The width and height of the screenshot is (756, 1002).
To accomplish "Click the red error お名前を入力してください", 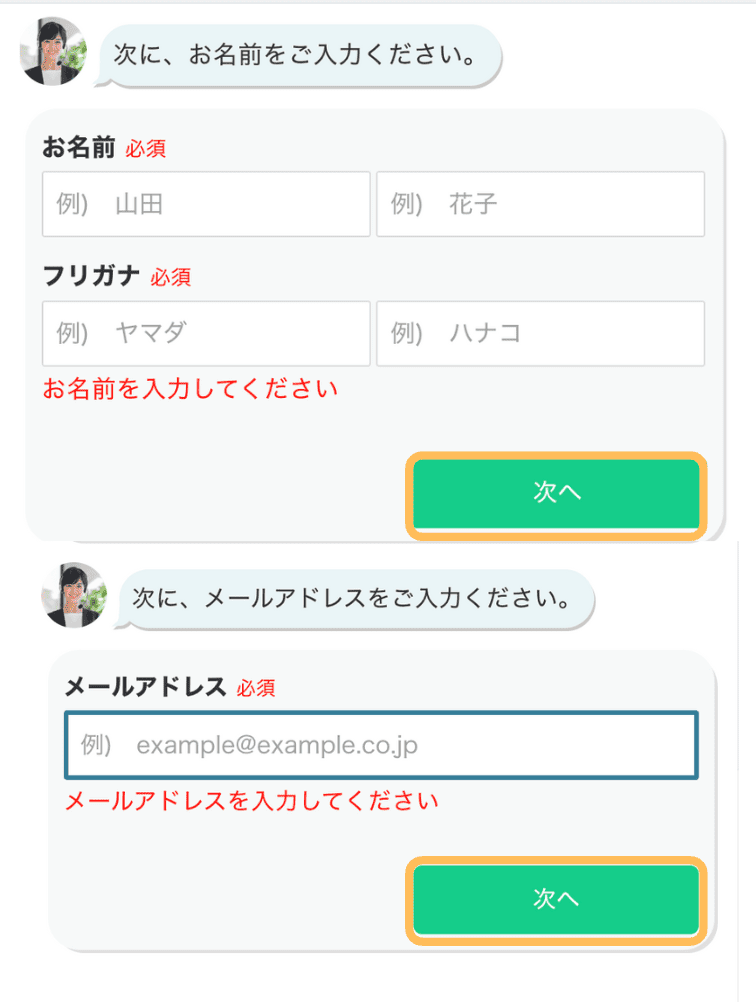I will (190, 389).
